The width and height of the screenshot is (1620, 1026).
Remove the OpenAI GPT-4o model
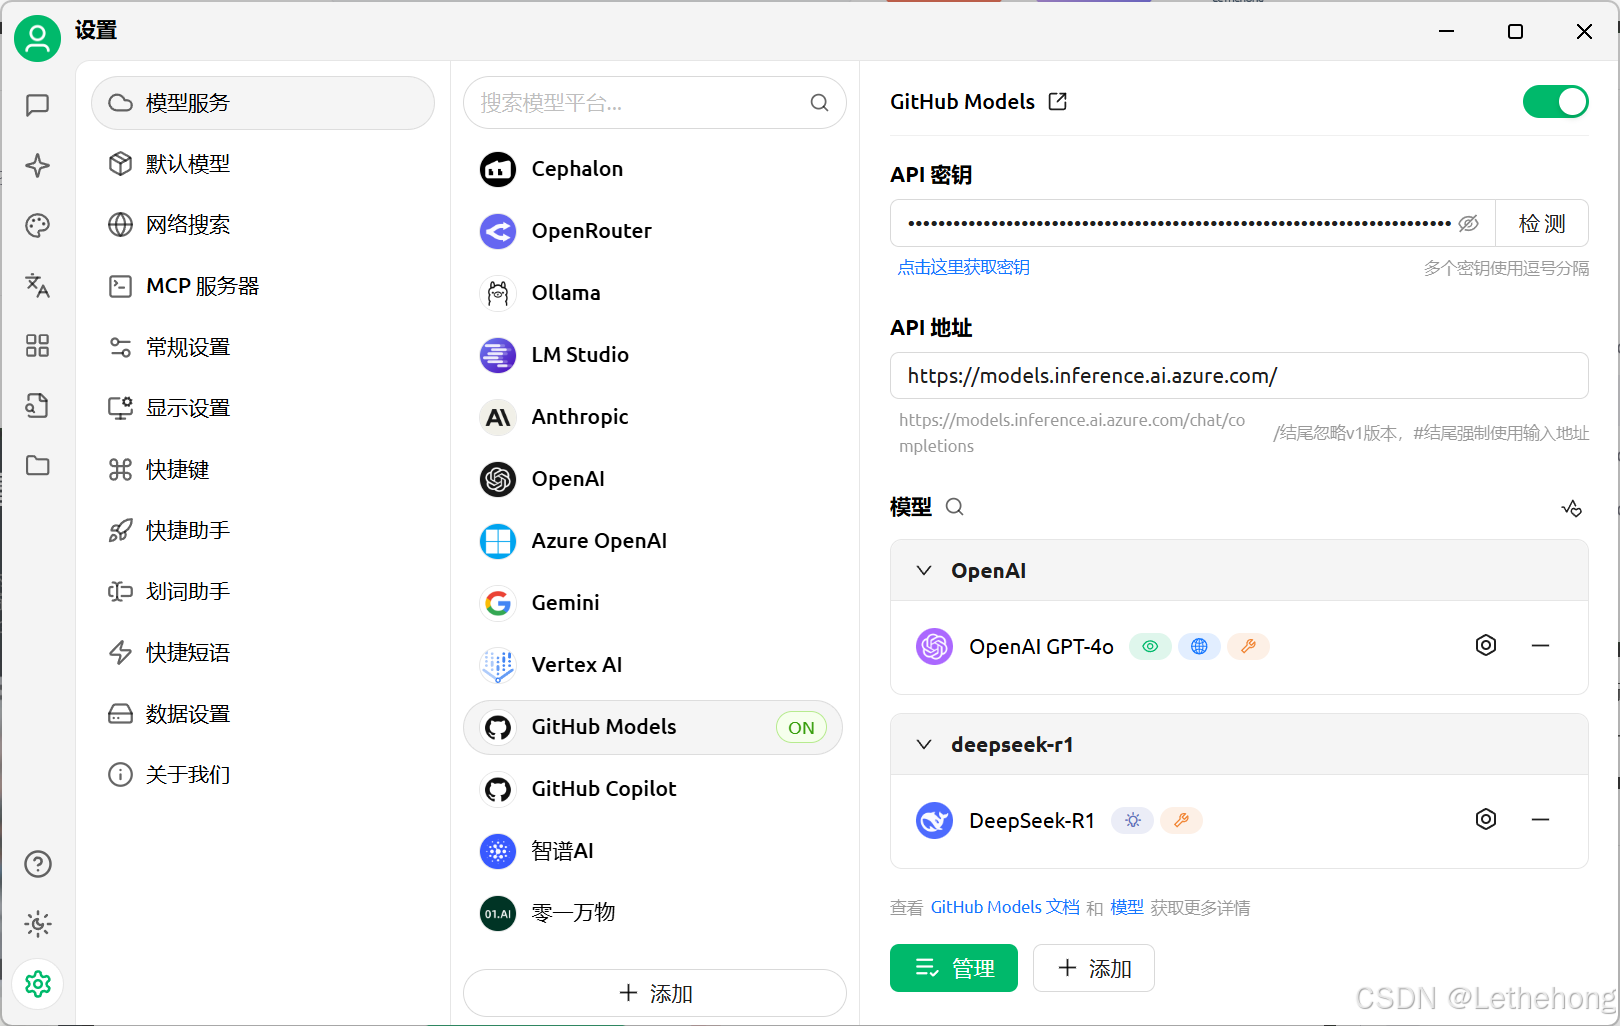pyautogui.click(x=1540, y=645)
